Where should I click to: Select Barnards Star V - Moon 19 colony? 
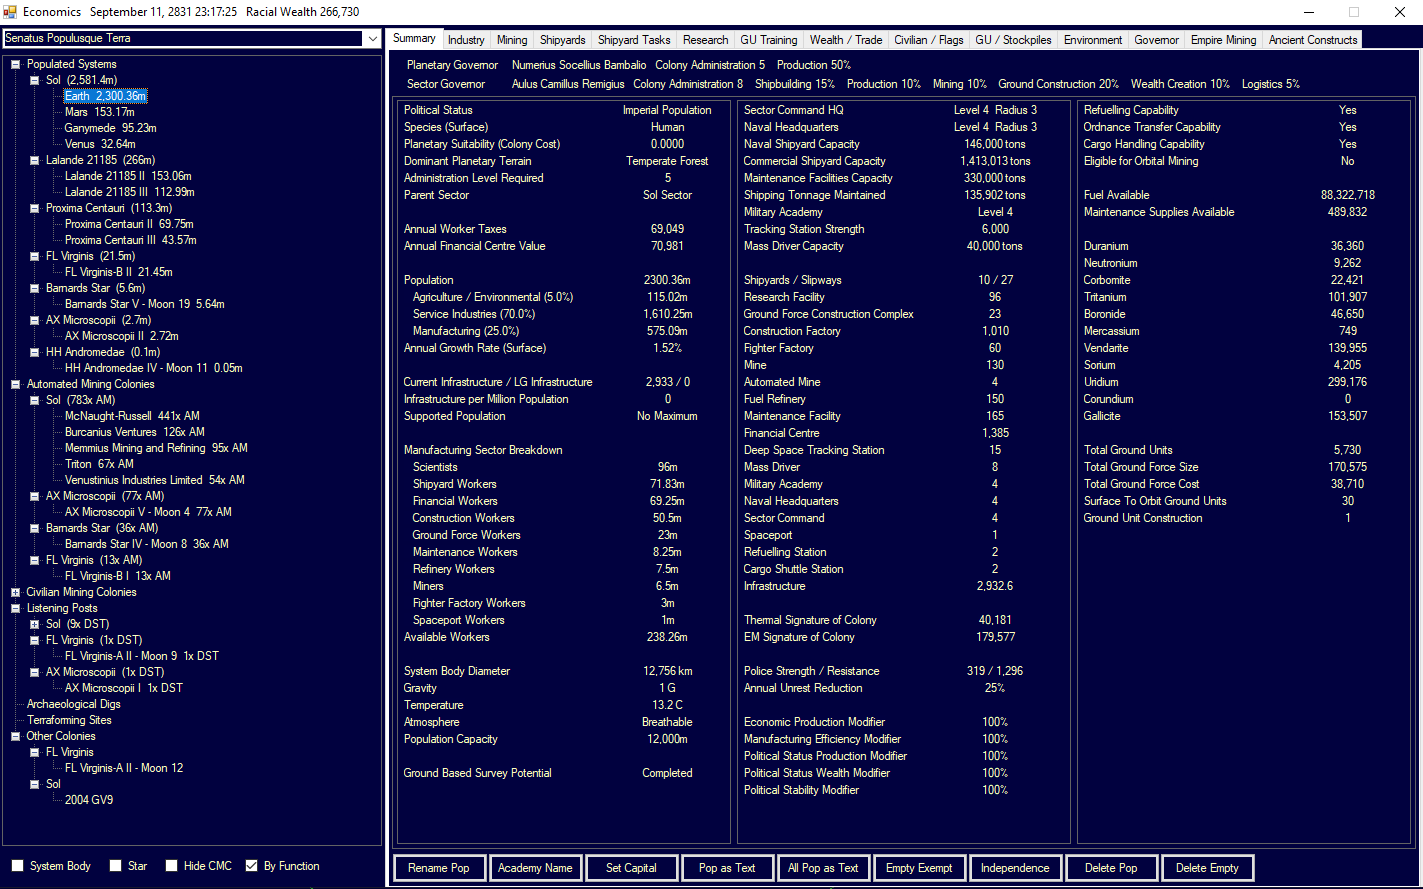tap(145, 304)
